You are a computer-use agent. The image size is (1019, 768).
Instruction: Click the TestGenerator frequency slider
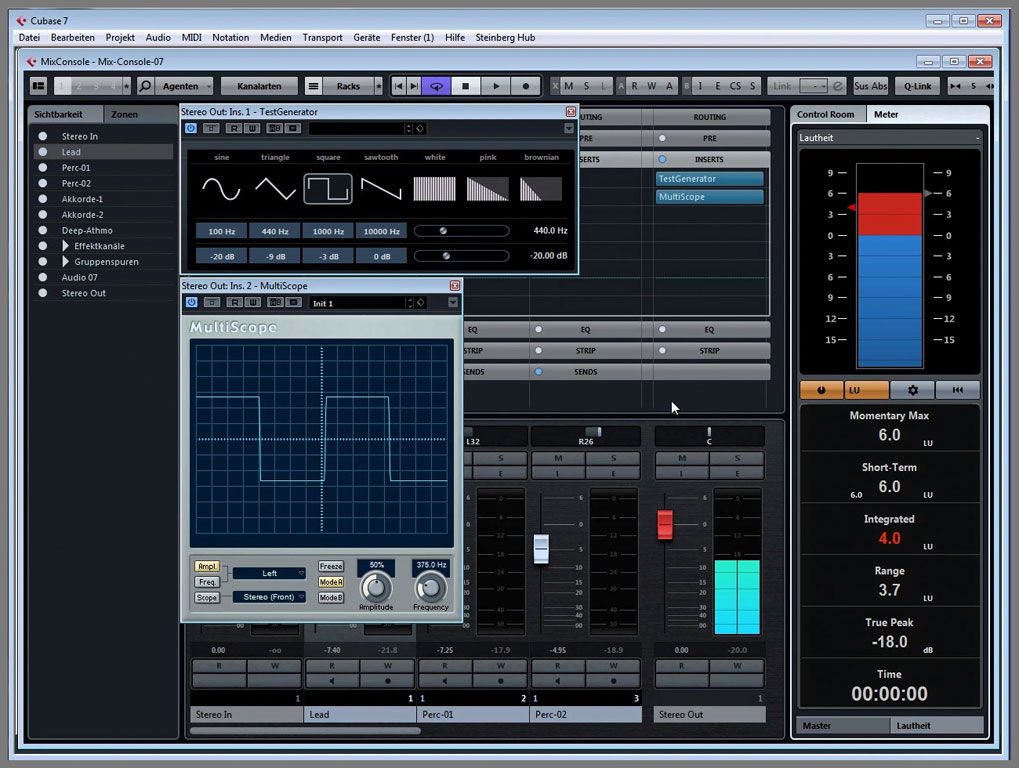(x=461, y=231)
